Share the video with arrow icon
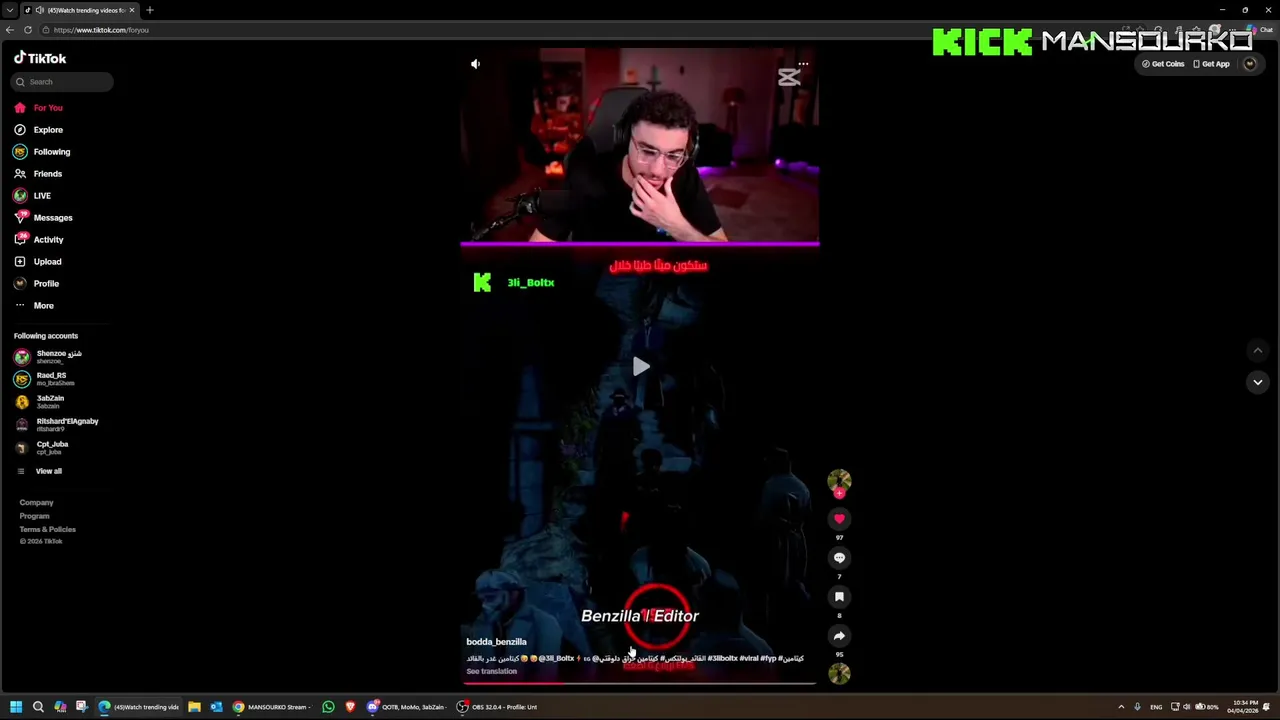 tap(839, 636)
